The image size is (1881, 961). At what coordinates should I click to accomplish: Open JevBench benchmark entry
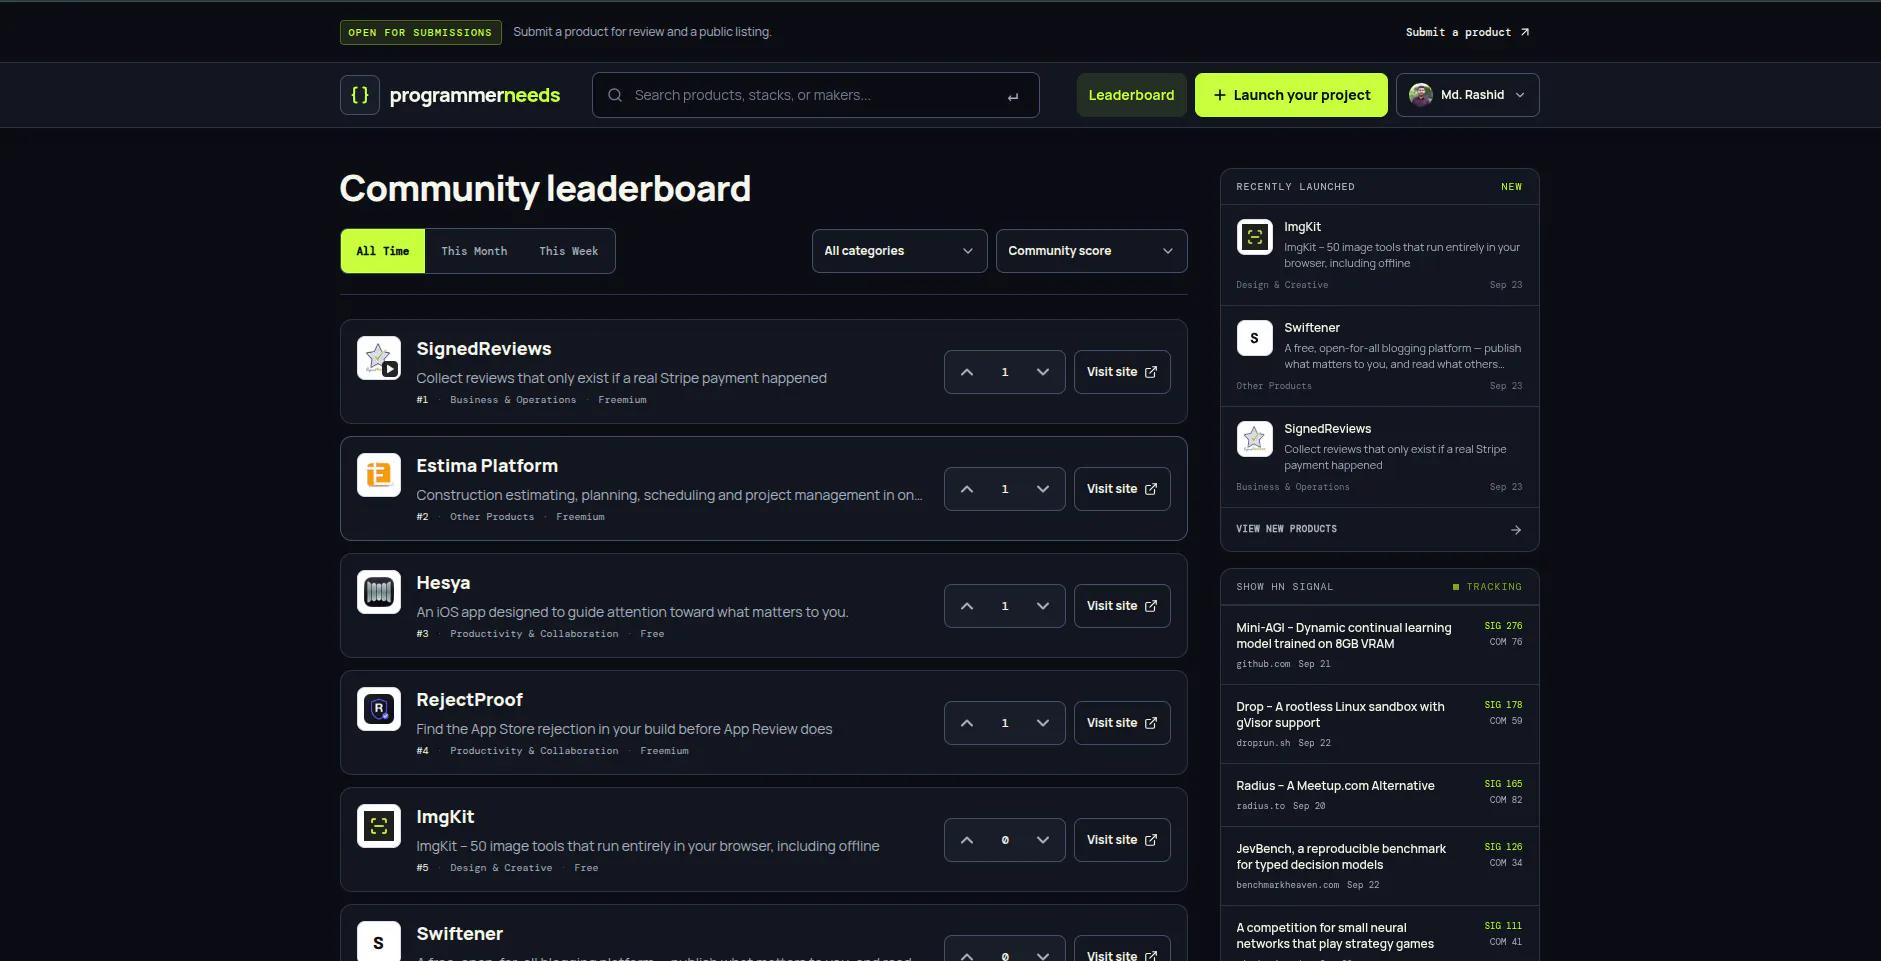click(x=1379, y=866)
